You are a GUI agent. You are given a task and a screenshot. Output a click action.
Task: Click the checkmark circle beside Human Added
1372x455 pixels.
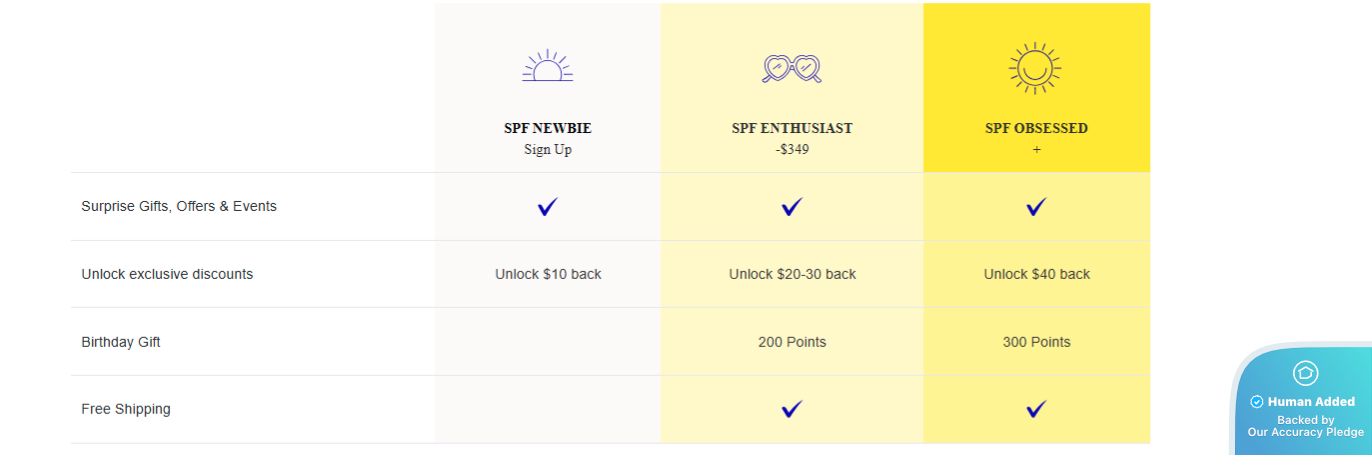coord(1257,402)
